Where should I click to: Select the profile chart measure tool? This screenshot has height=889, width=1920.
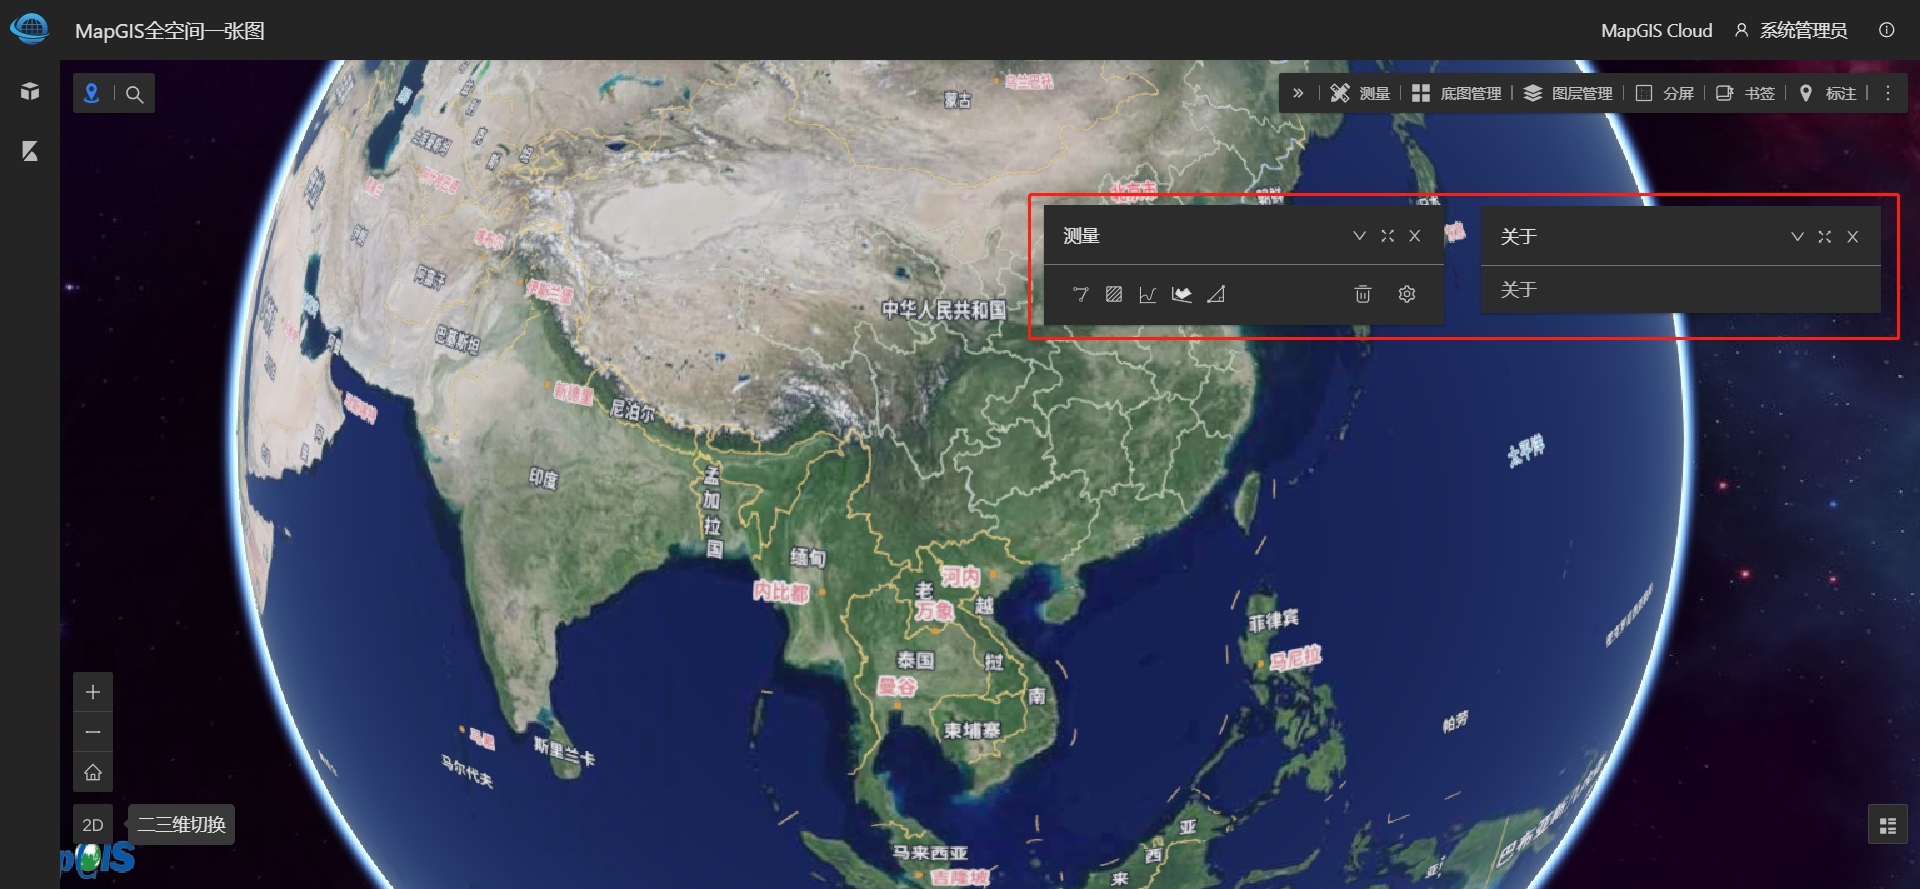tap(1148, 294)
